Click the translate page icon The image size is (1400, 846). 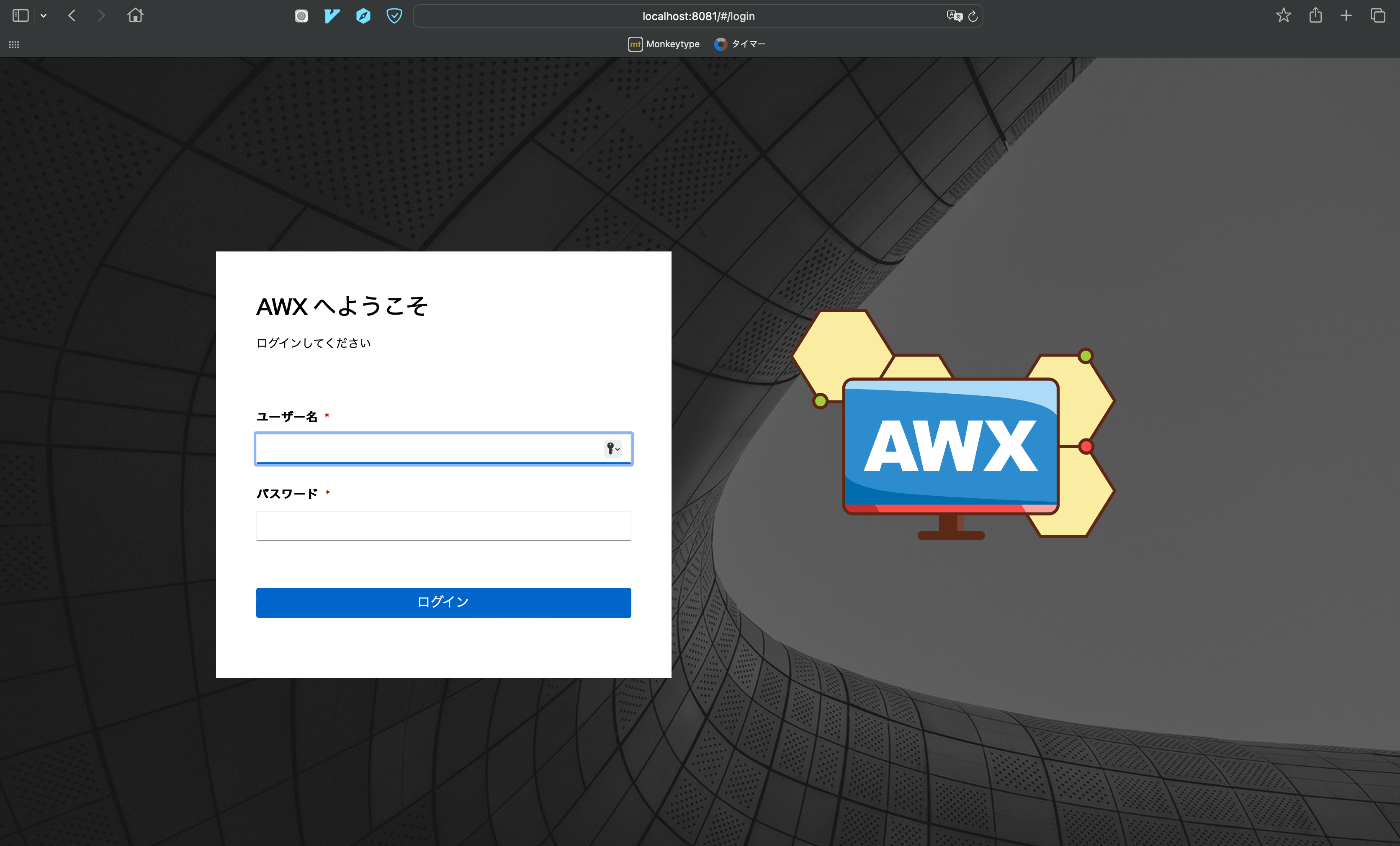tap(954, 16)
